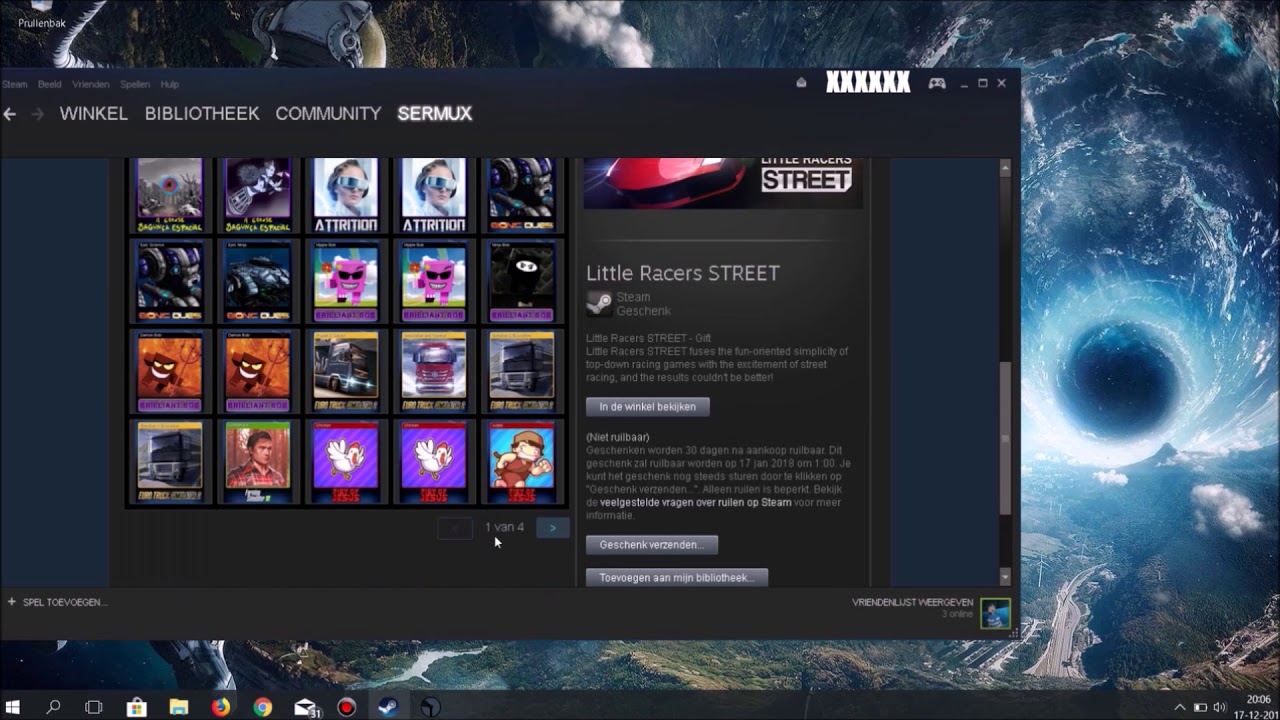Click the volume speaker tray icon

pyautogui.click(x=1220, y=707)
